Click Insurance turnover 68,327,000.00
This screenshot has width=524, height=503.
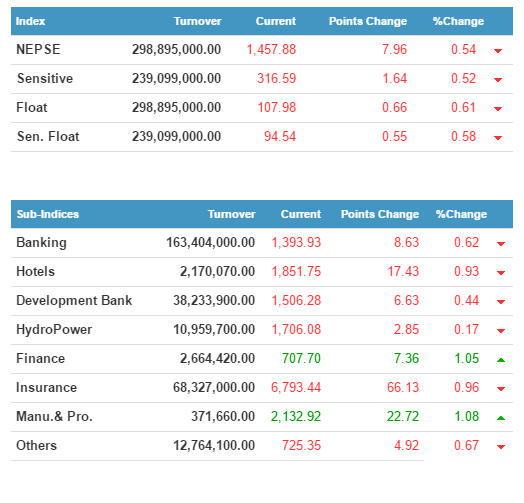(x=214, y=387)
